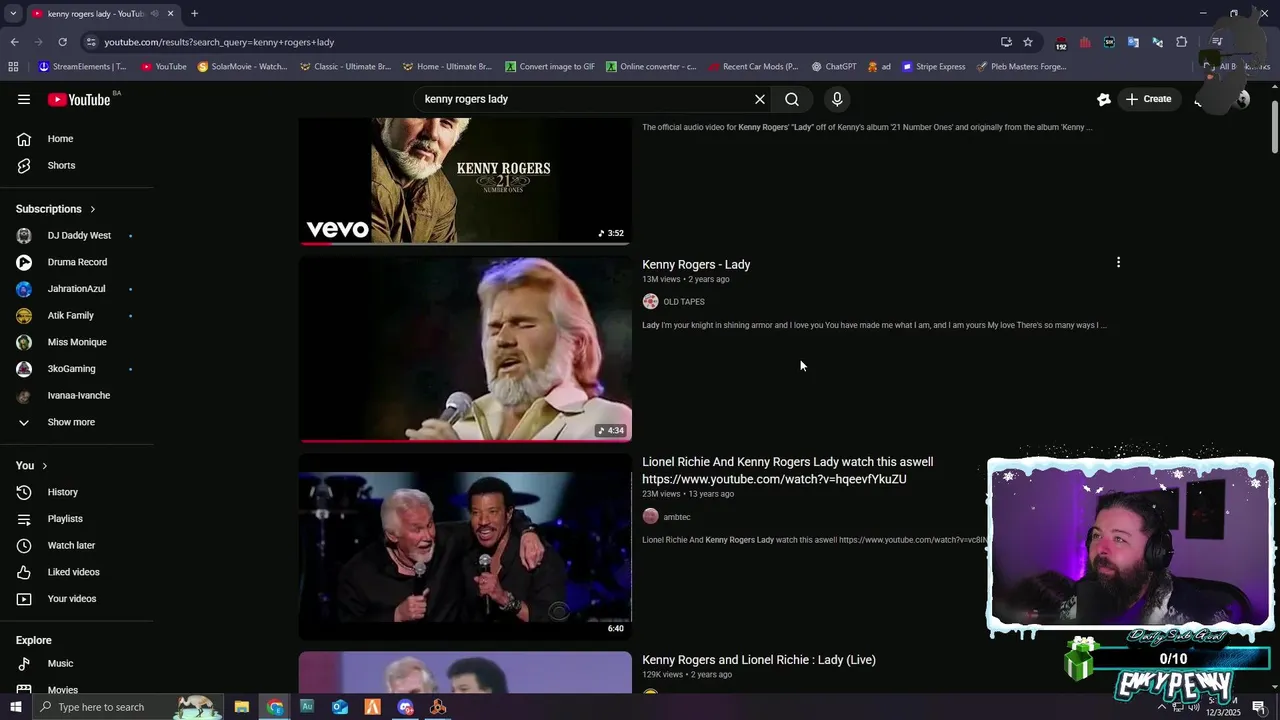Open the Windows notification center
This screenshot has height=720, width=1280.
coord(1259,708)
